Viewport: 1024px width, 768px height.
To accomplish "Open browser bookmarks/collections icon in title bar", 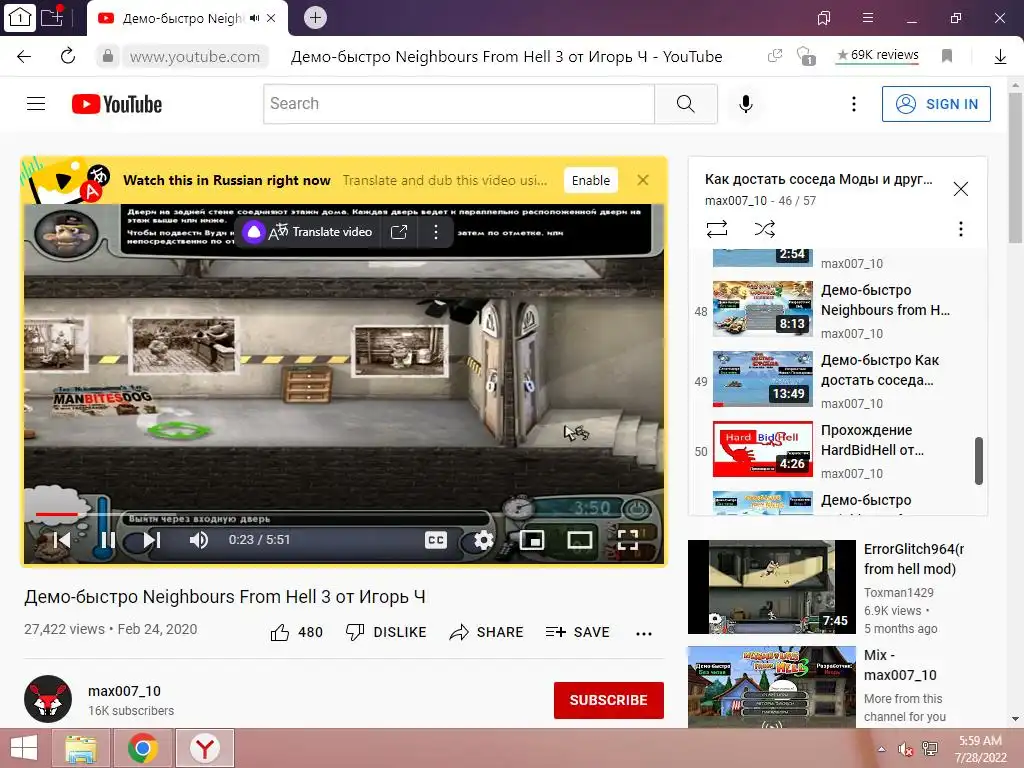I will pyautogui.click(x=824, y=18).
